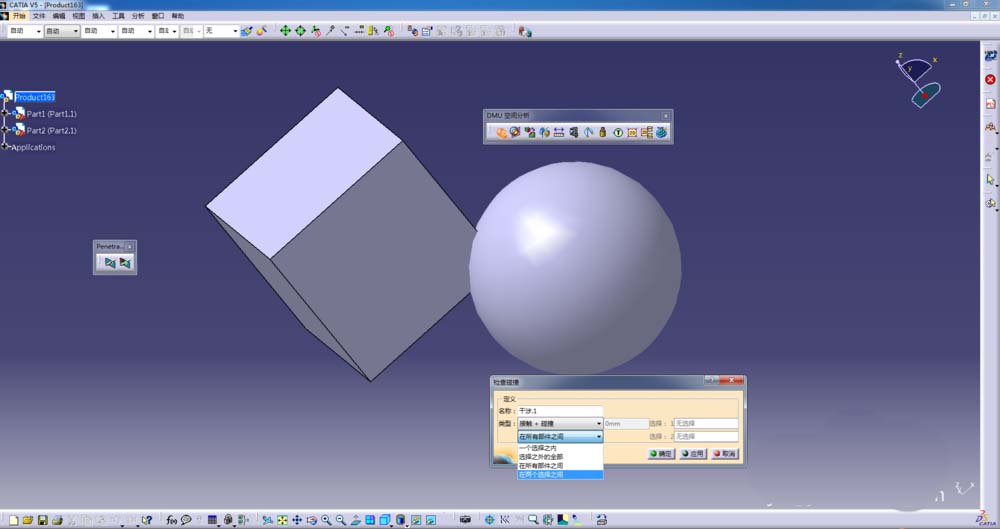This screenshot has height=529, width=1000.
Task: Click the first Penetration toolbar icon
Action: click(110, 262)
